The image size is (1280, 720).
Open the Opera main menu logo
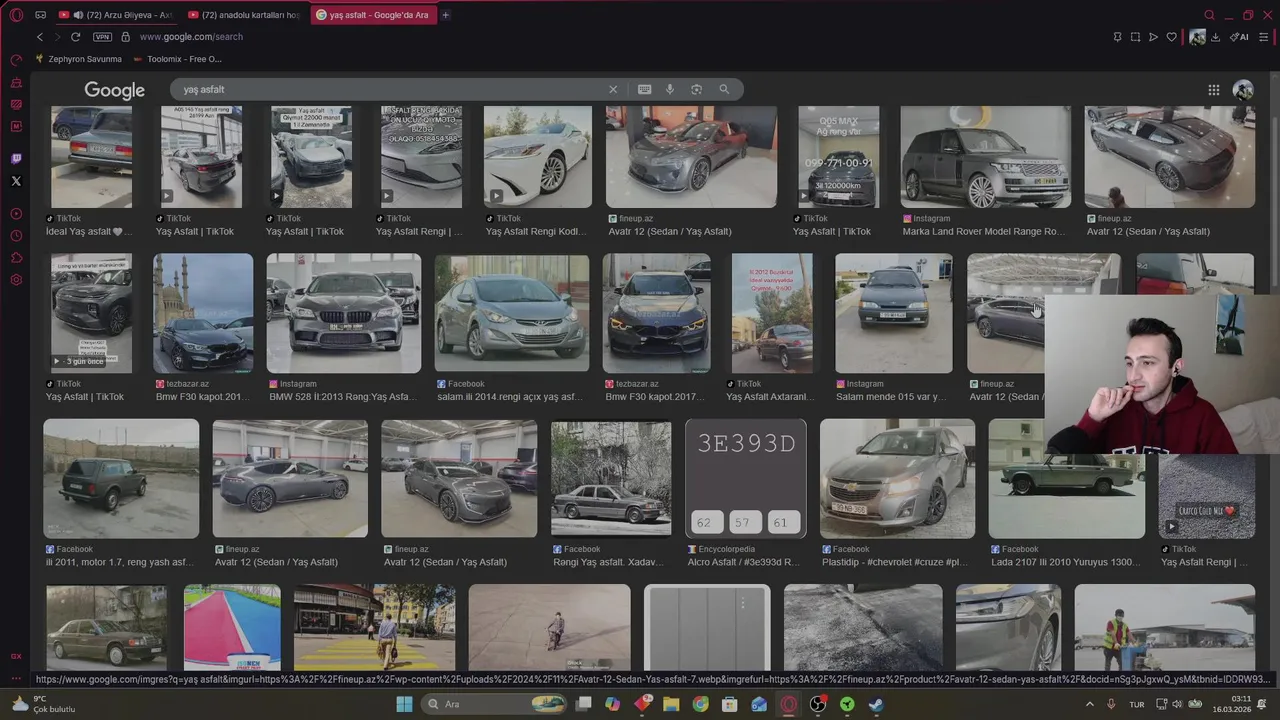click(16, 15)
